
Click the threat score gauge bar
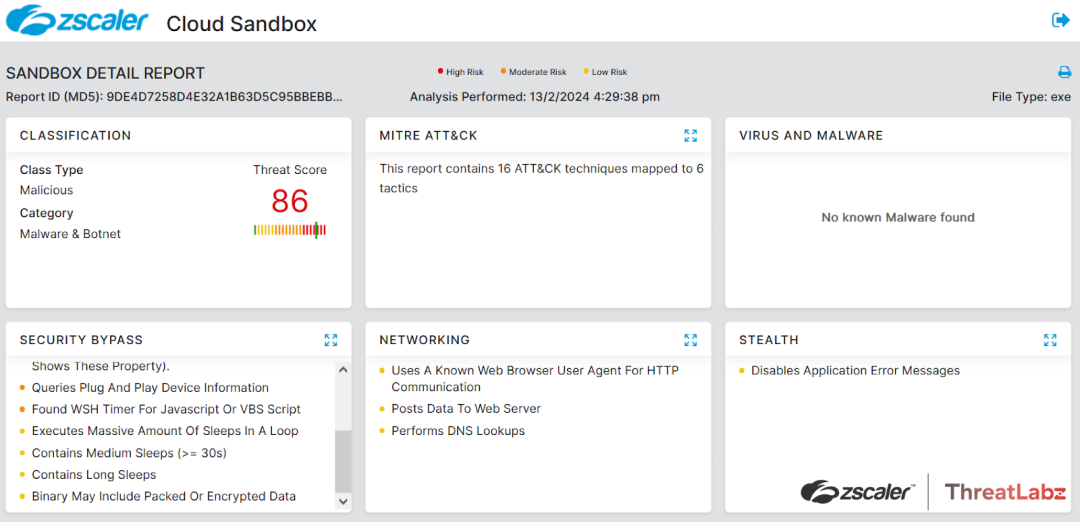290,230
